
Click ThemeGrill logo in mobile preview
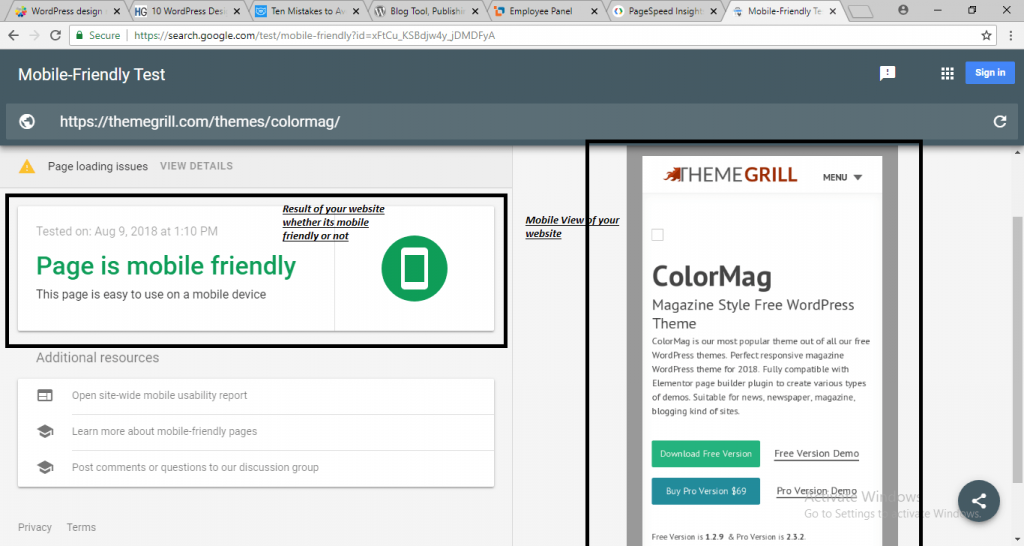730,175
